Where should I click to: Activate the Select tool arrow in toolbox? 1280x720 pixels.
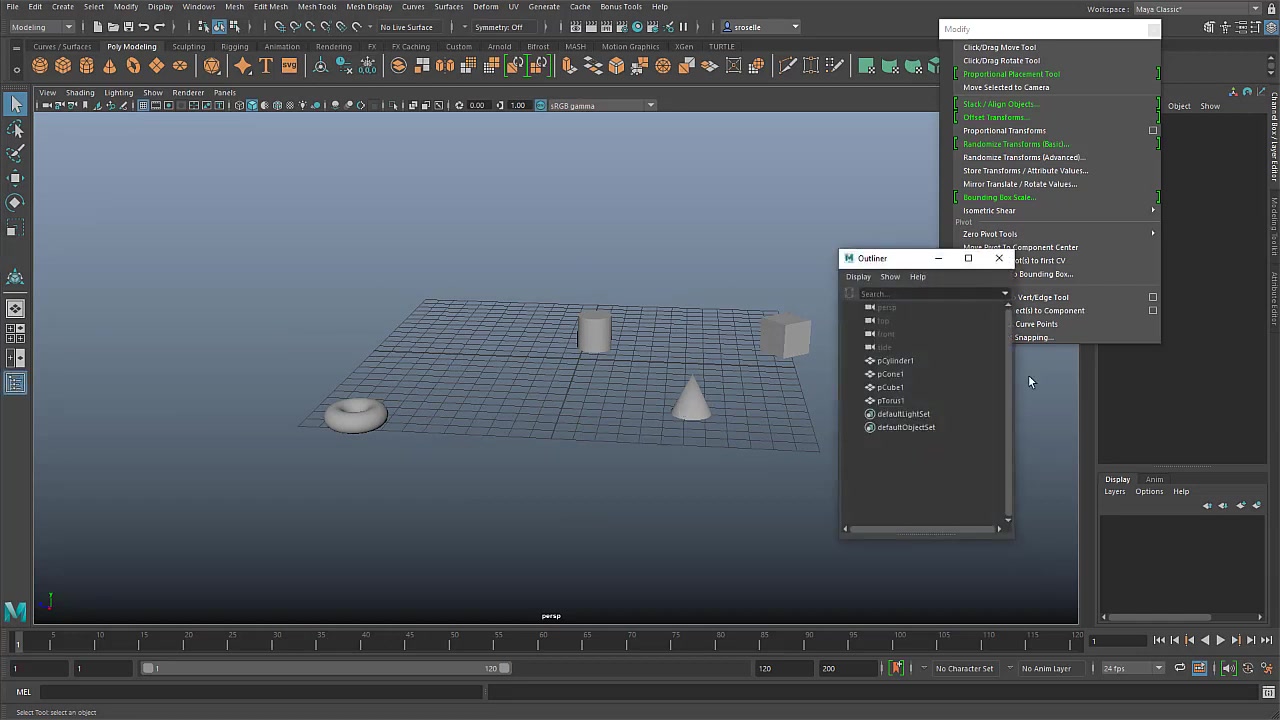(x=16, y=105)
